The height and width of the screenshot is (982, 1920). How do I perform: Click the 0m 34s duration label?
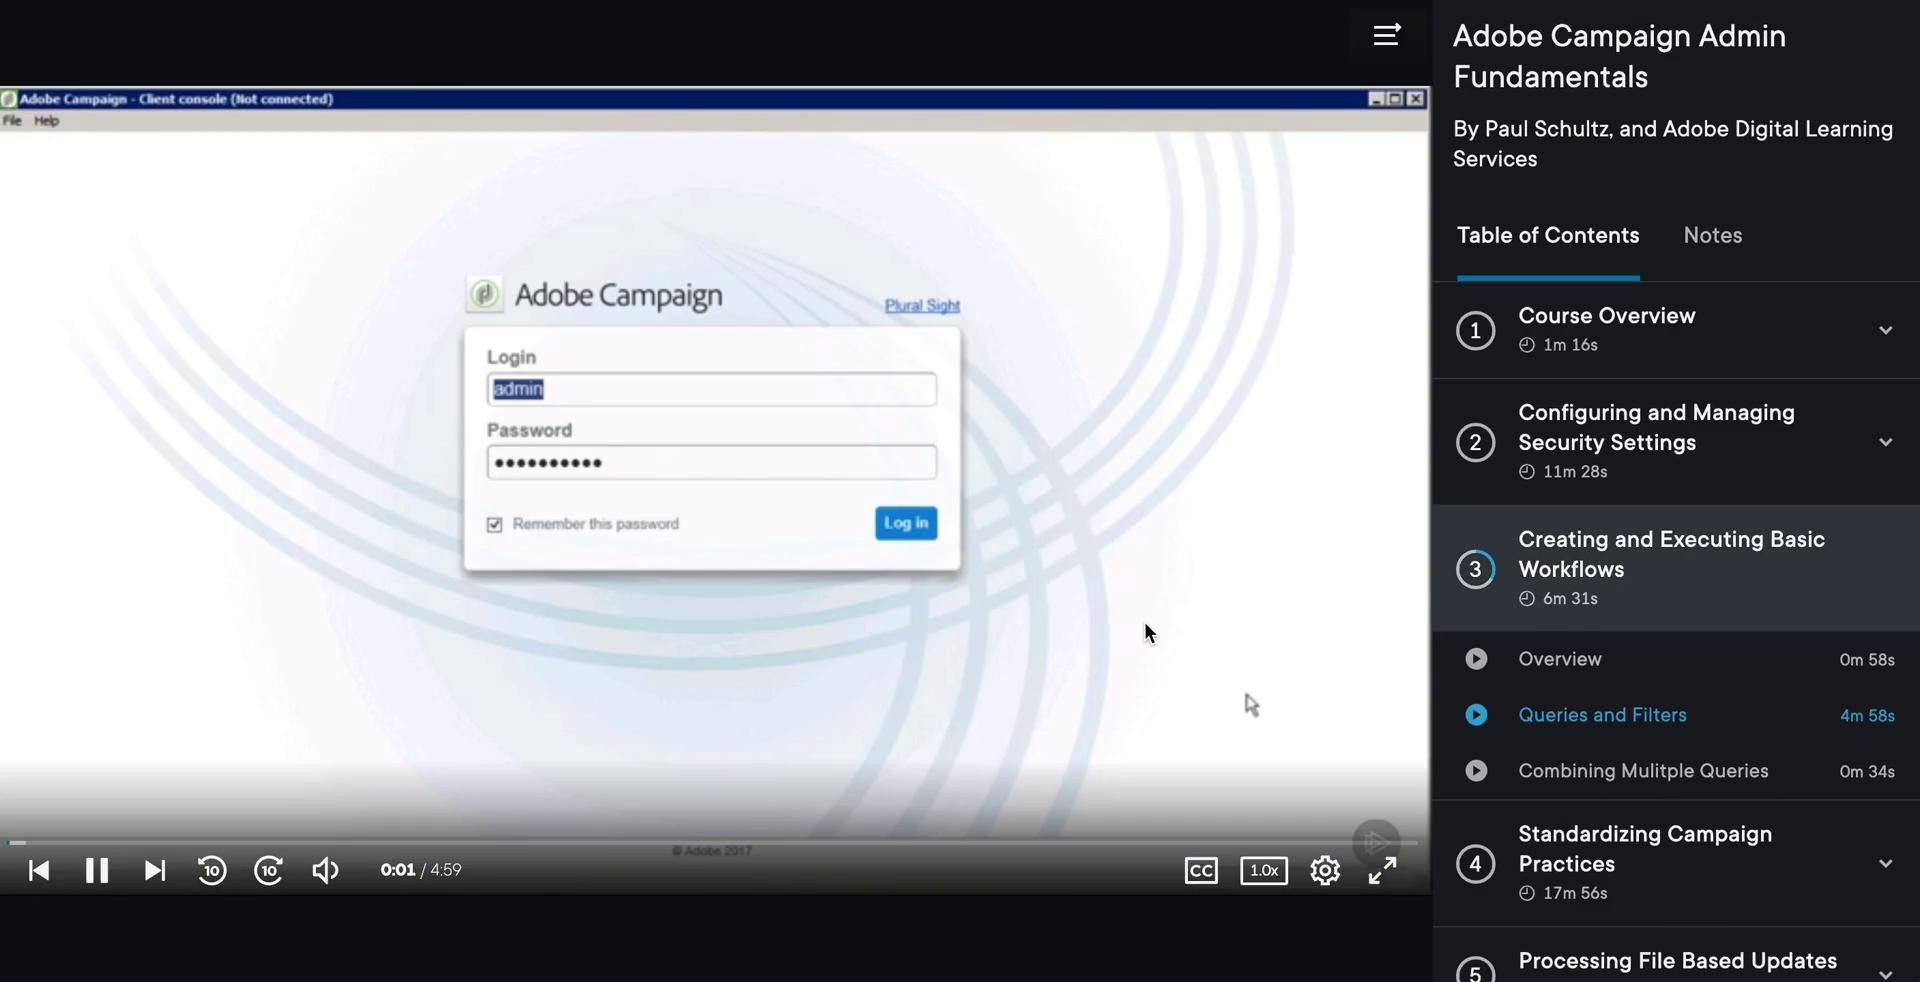[1867, 772]
